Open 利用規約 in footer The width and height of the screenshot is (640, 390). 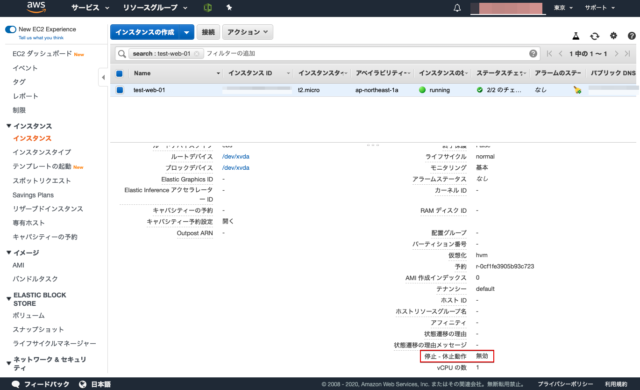(x=616, y=384)
